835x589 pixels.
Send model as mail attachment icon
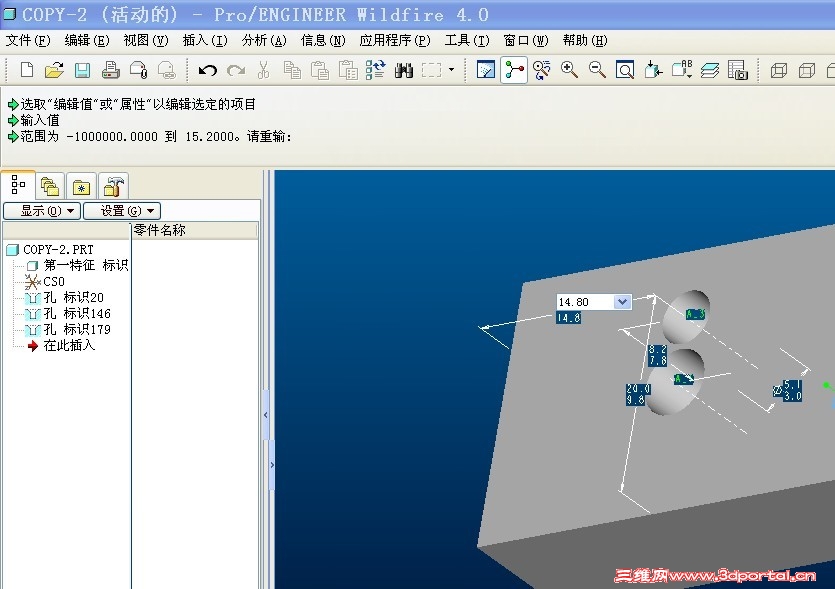pyautogui.click(x=138, y=70)
